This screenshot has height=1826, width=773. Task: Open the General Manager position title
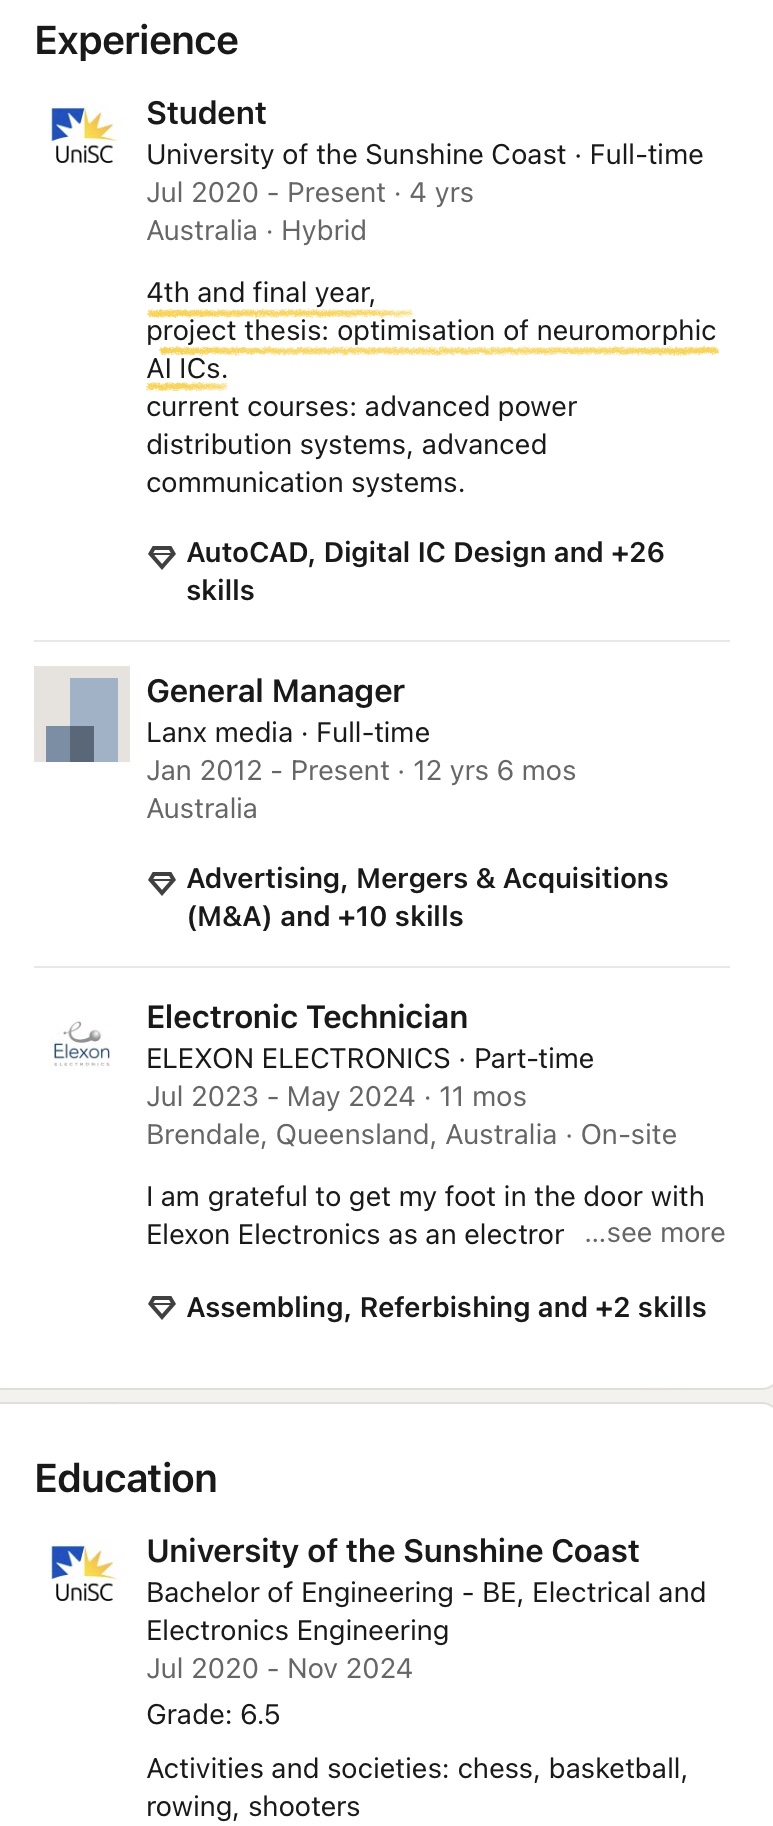[275, 691]
